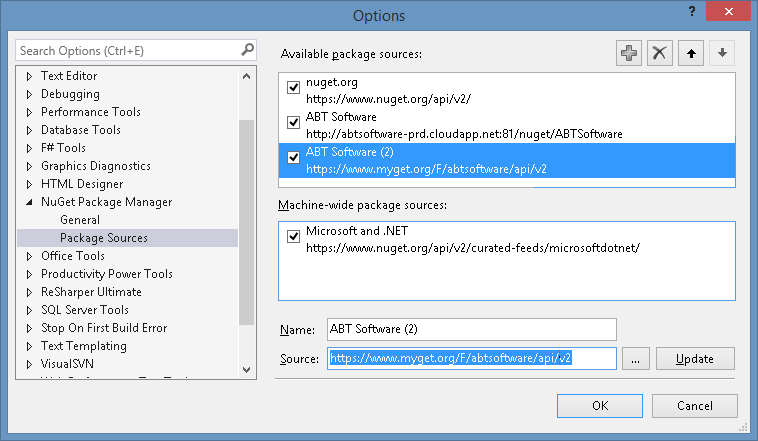Image resolution: width=758 pixels, height=441 pixels.
Task: Uncheck the nuget.org package source
Action: coord(293,87)
